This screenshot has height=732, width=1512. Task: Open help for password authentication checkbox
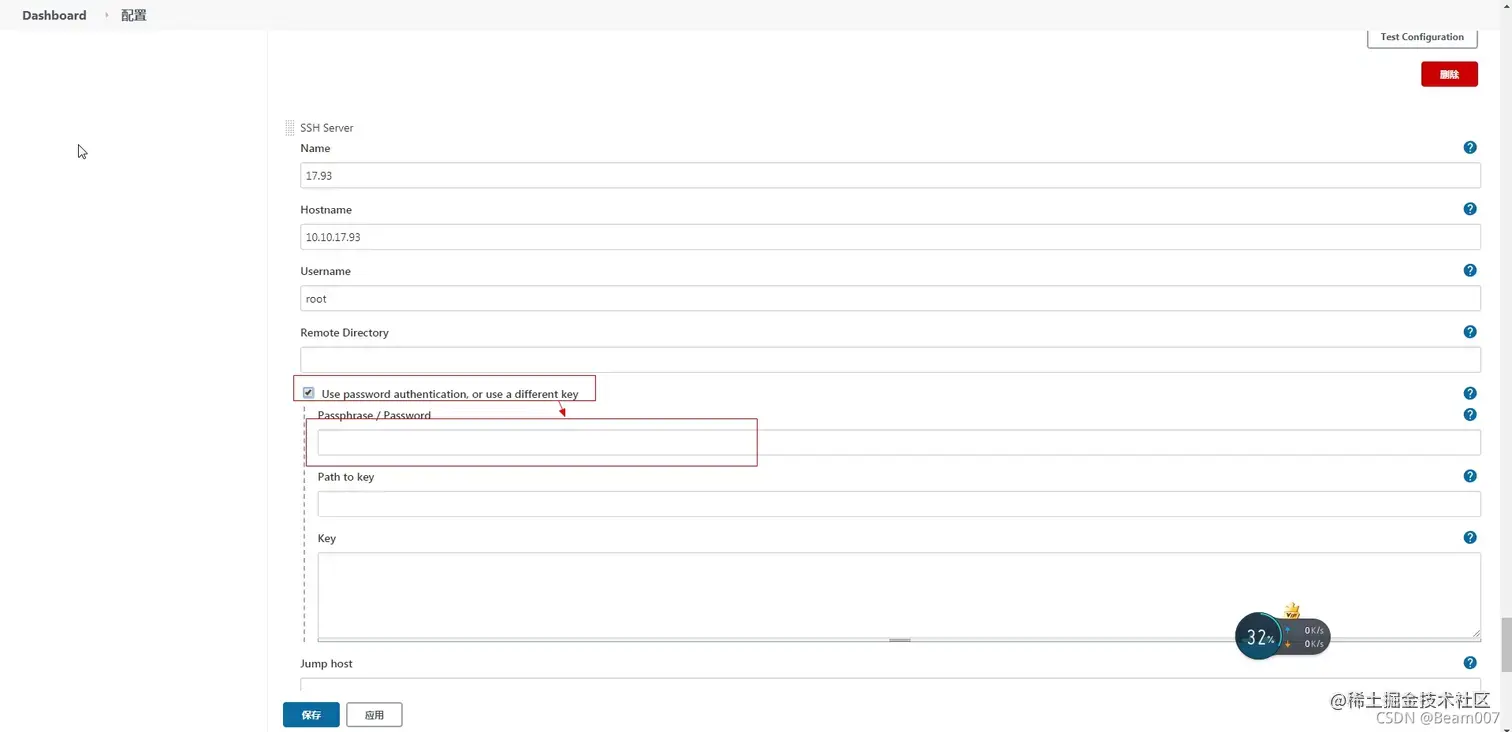pos(1469,394)
